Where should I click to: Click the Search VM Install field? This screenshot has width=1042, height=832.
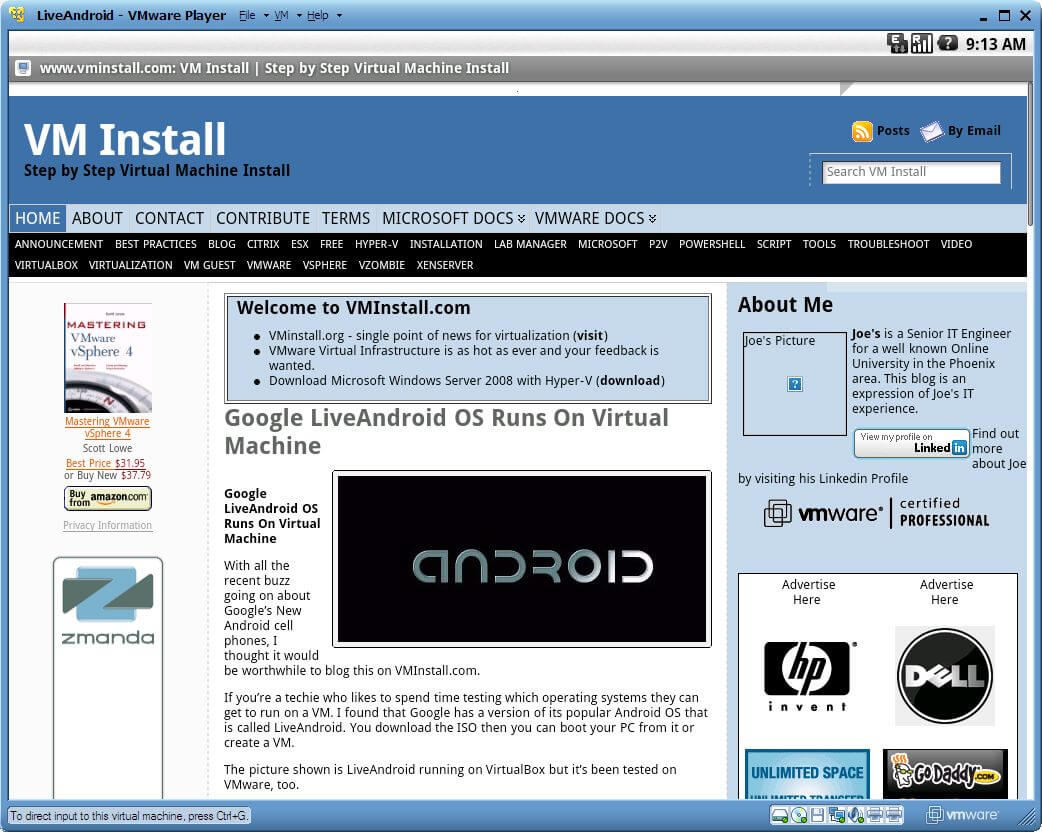(911, 172)
